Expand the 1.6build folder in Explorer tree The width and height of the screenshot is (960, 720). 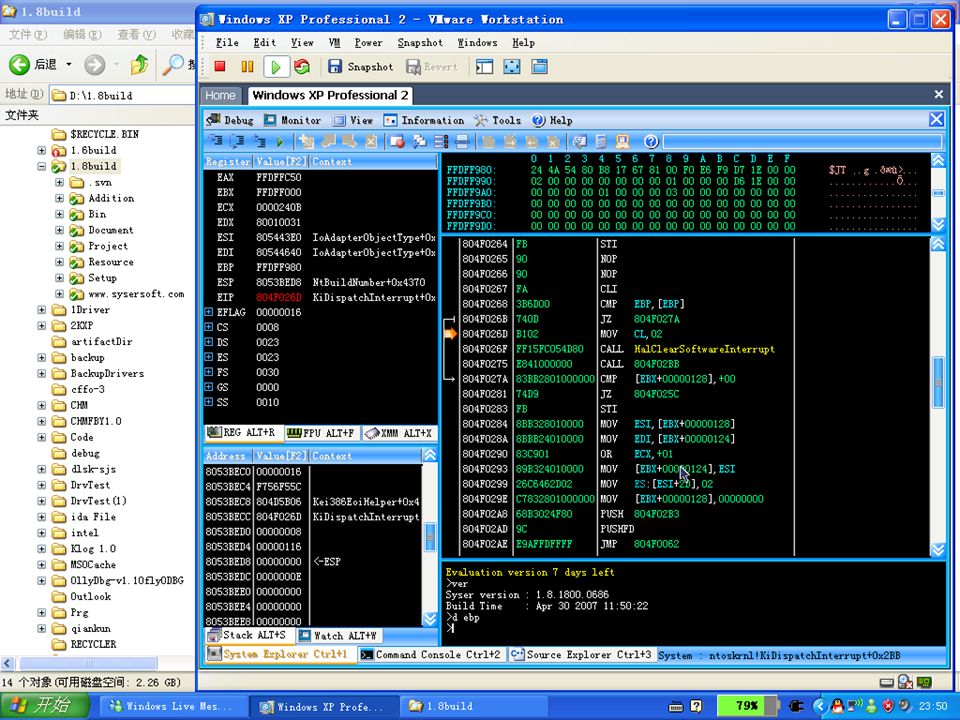pos(42,150)
